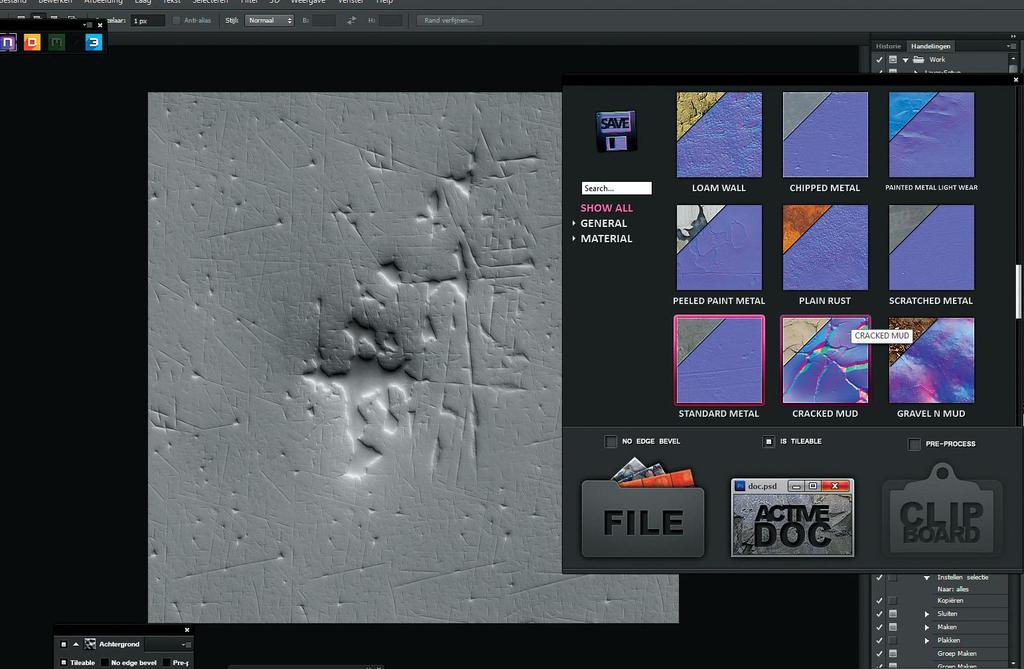Toggle the checkmark on the Kopiëren step
This screenshot has width=1024, height=669.
pos(879,600)
